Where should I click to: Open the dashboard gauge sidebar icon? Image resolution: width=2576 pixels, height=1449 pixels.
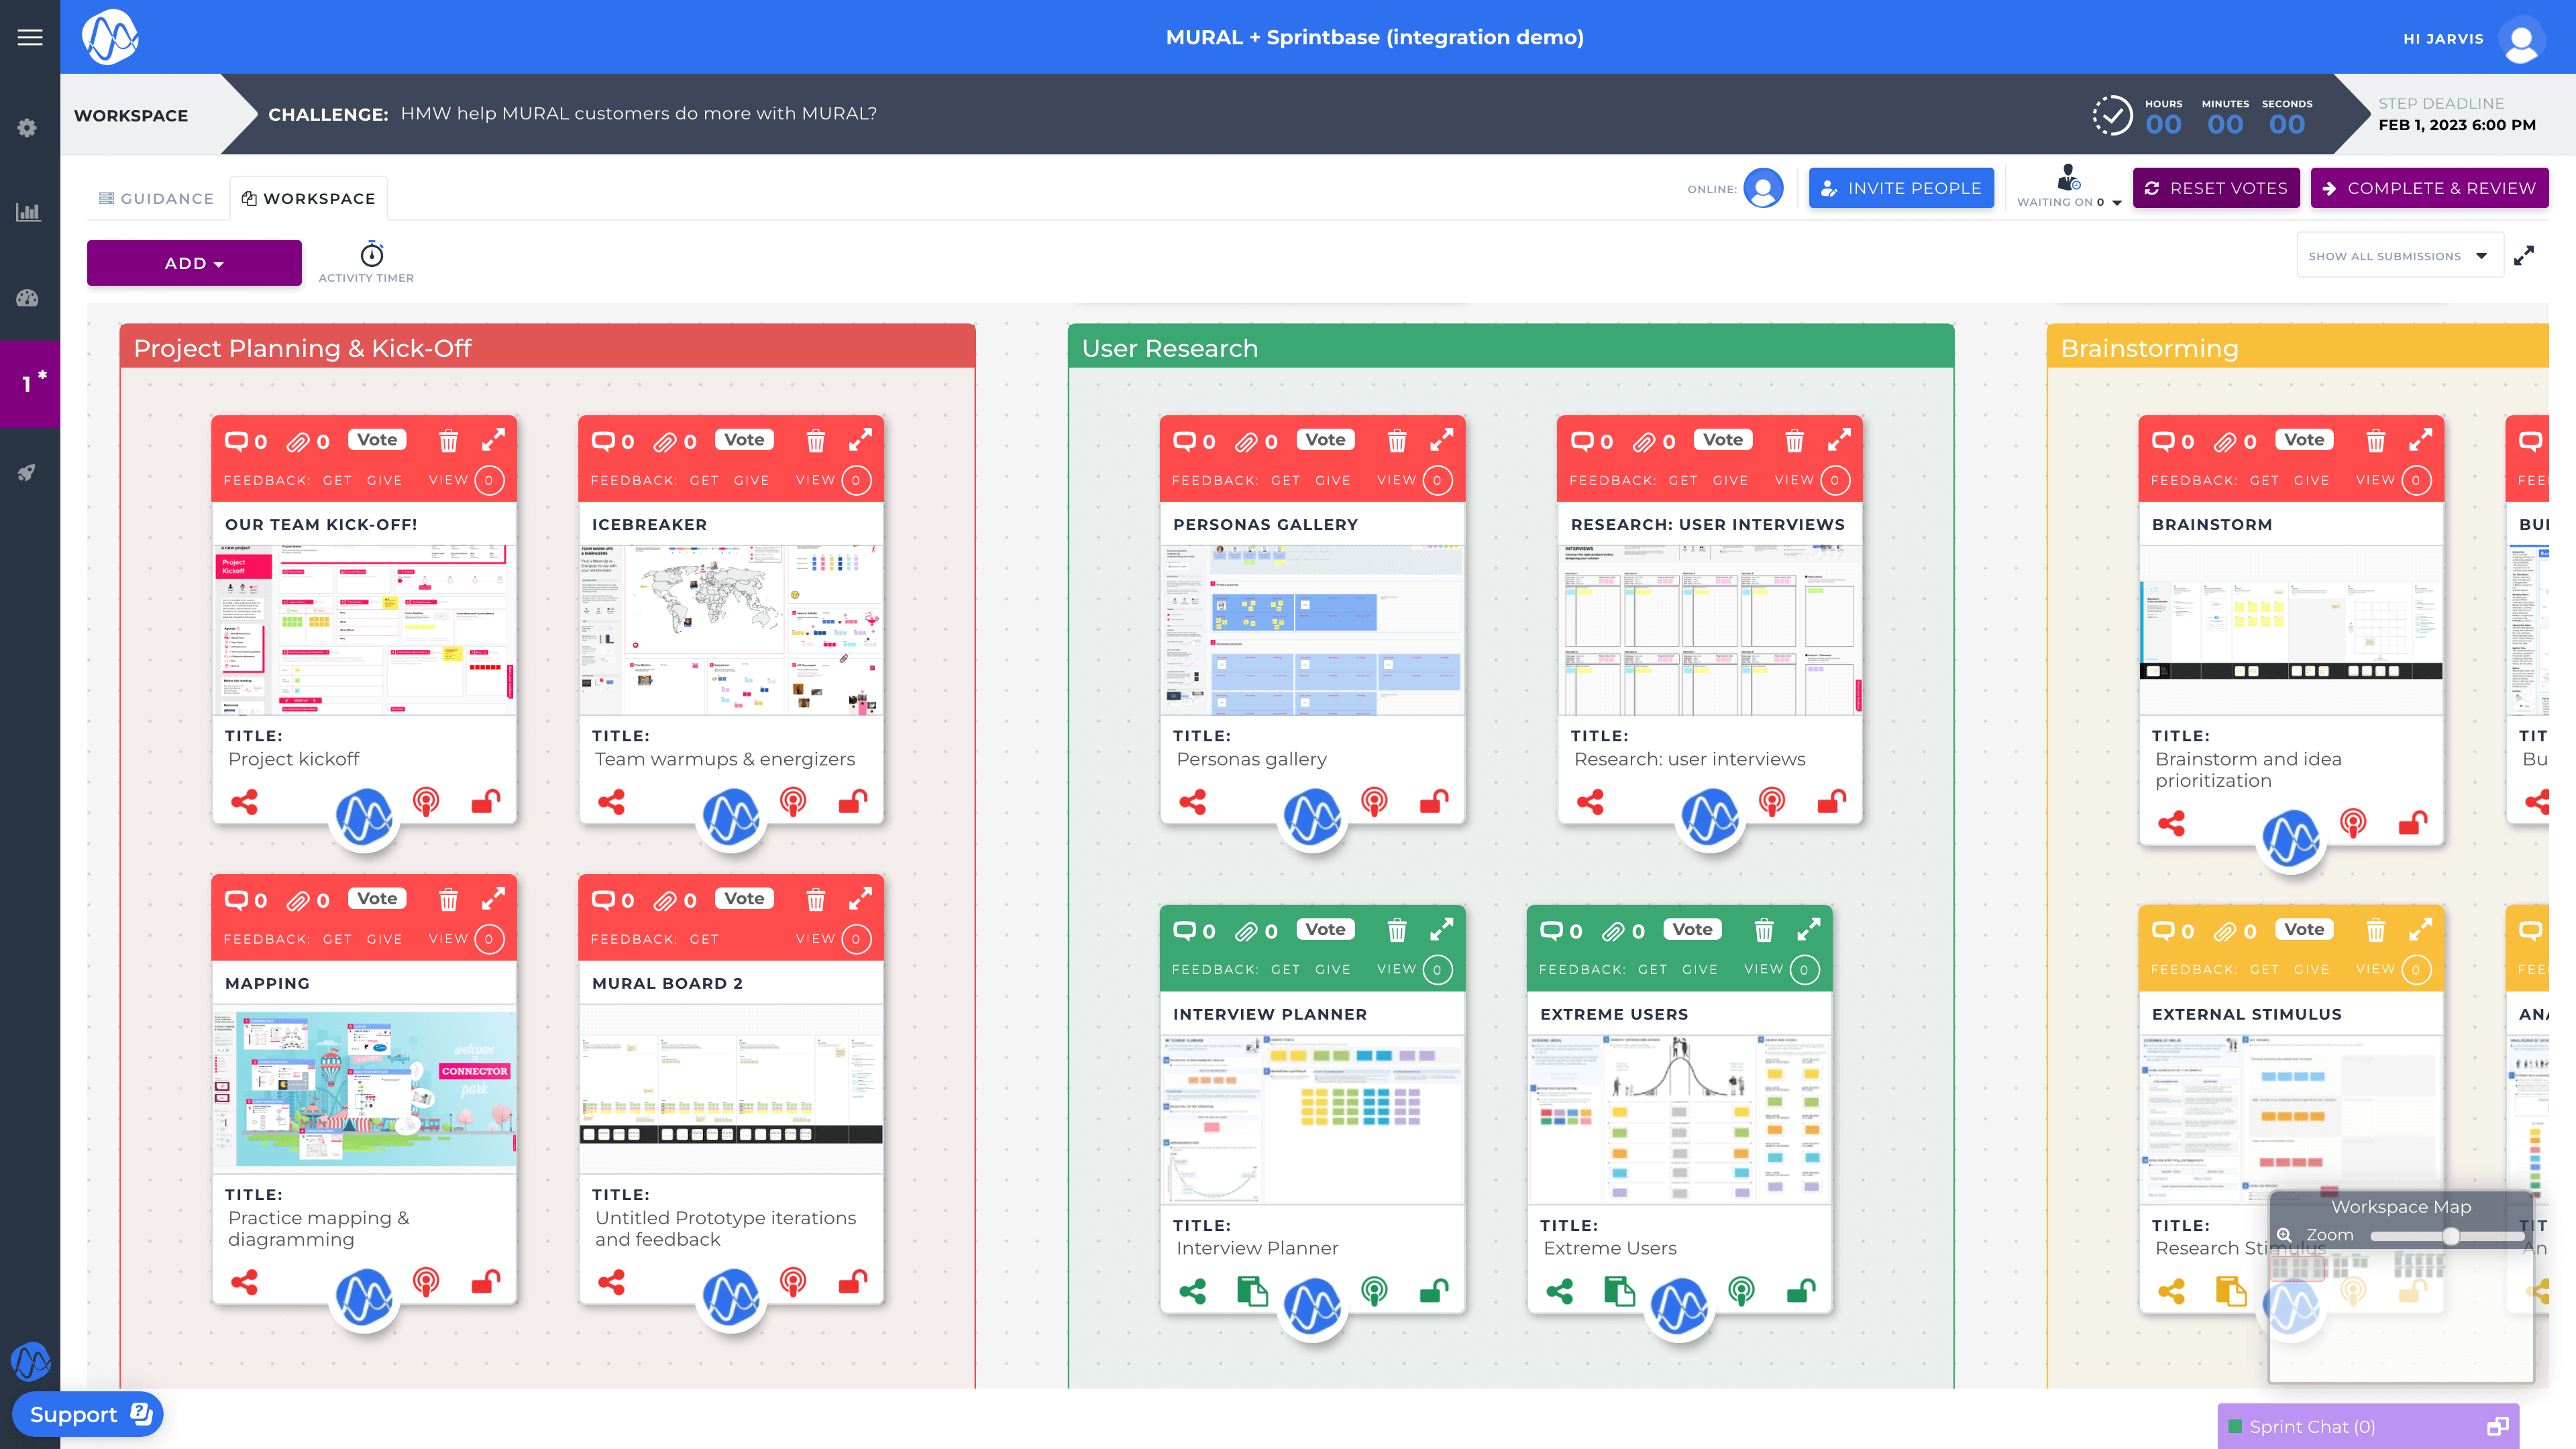tap(27, 298)
